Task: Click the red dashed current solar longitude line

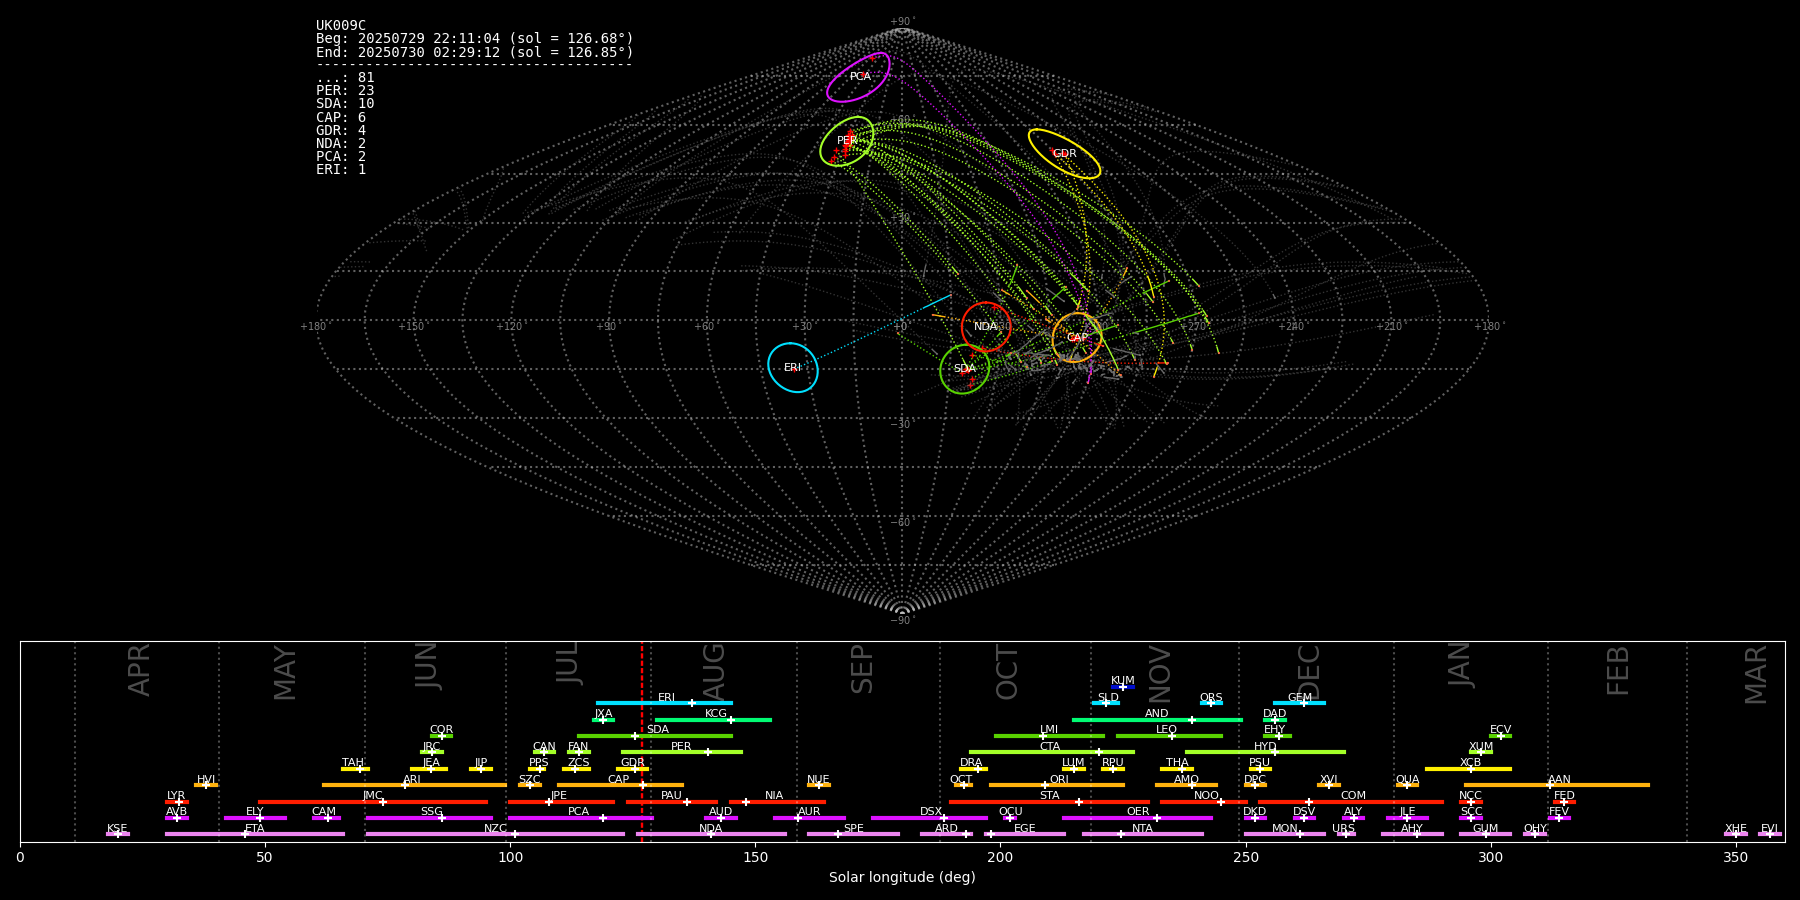Action: click(642, 741)
